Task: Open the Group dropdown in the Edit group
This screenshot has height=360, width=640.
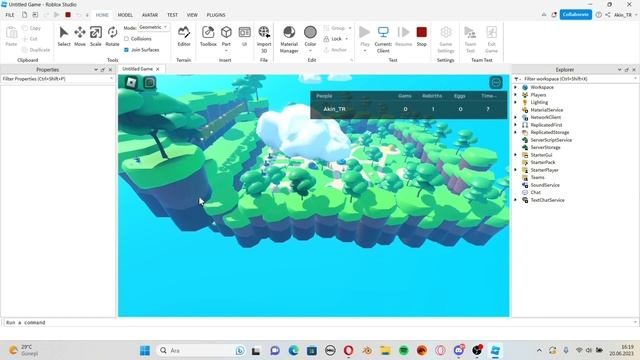Action: coord(350,28)
